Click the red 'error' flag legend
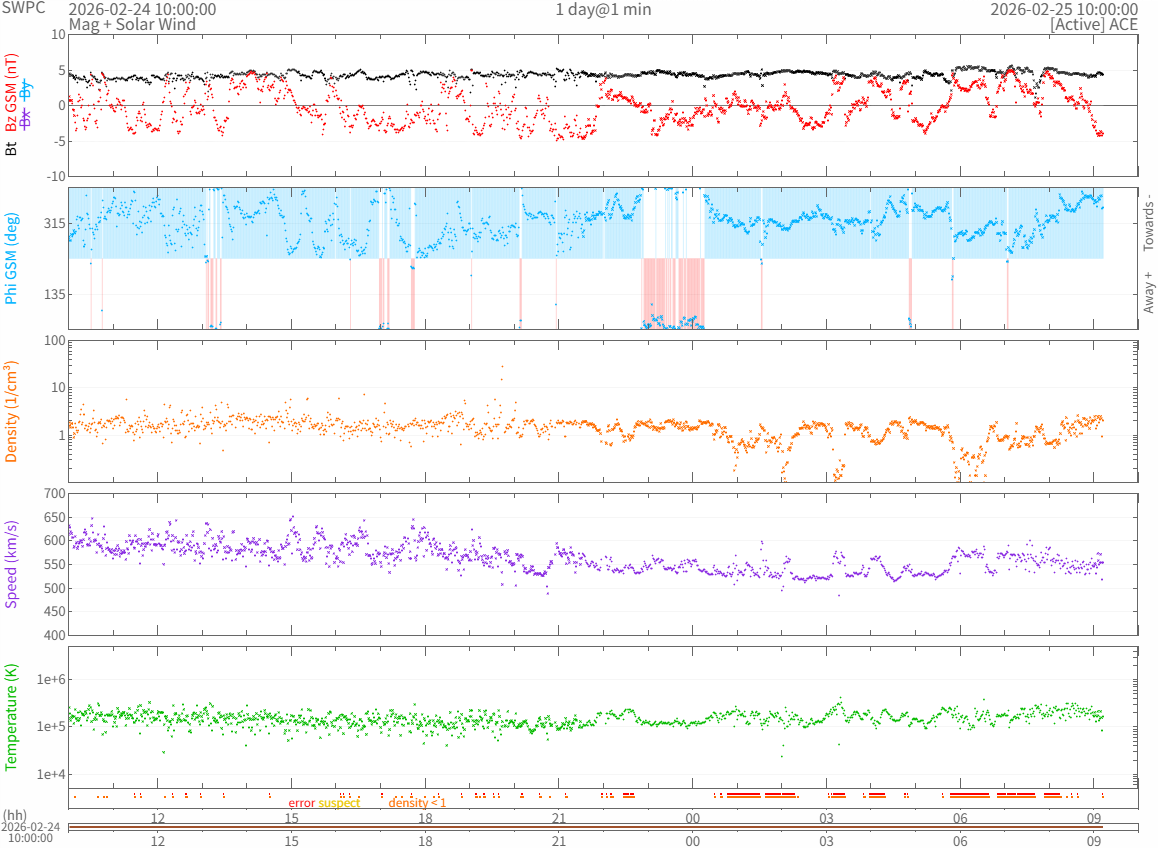 [302, 803]
